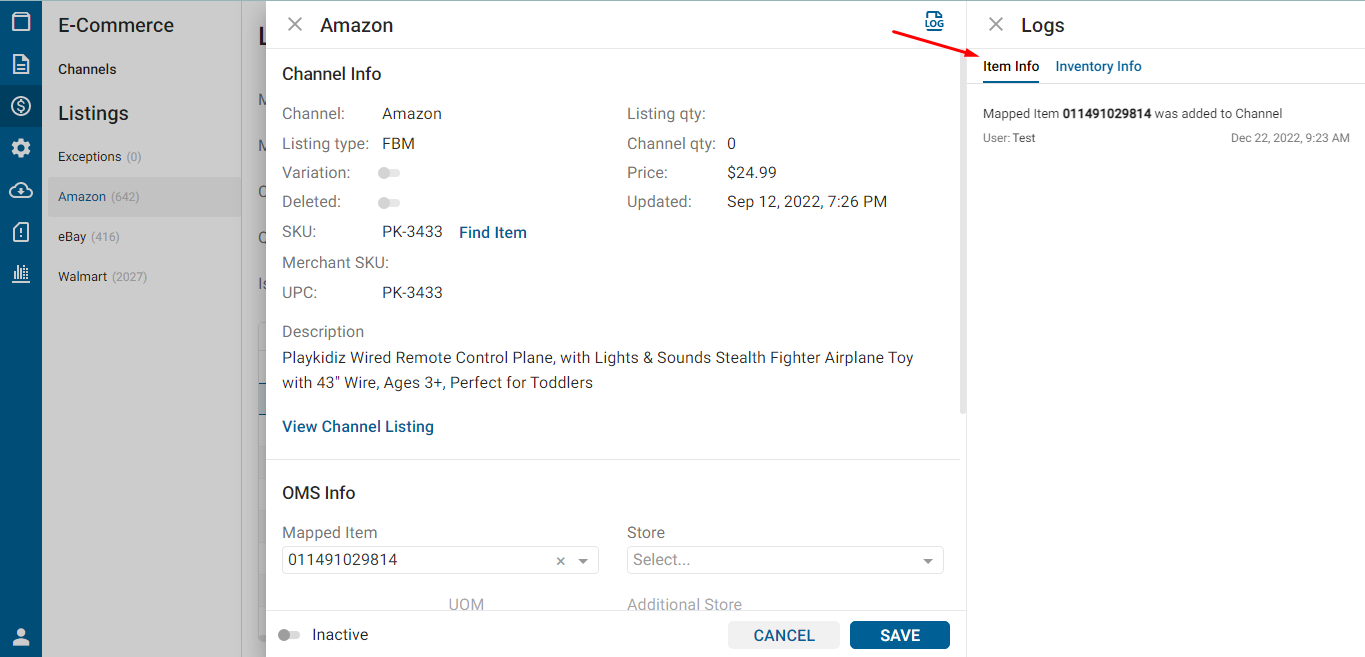1365x657 pixels.
Task: Toggle the Deleted switch
Action: [x=389, y=203]
